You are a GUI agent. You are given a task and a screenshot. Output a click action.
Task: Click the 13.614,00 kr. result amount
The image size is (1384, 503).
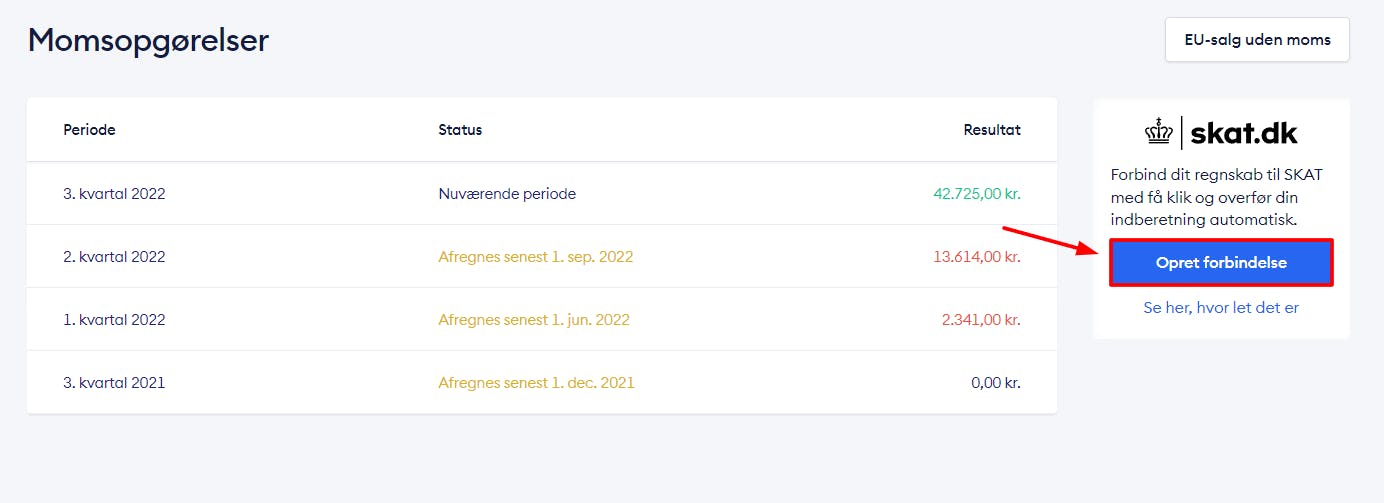point(977,257)
